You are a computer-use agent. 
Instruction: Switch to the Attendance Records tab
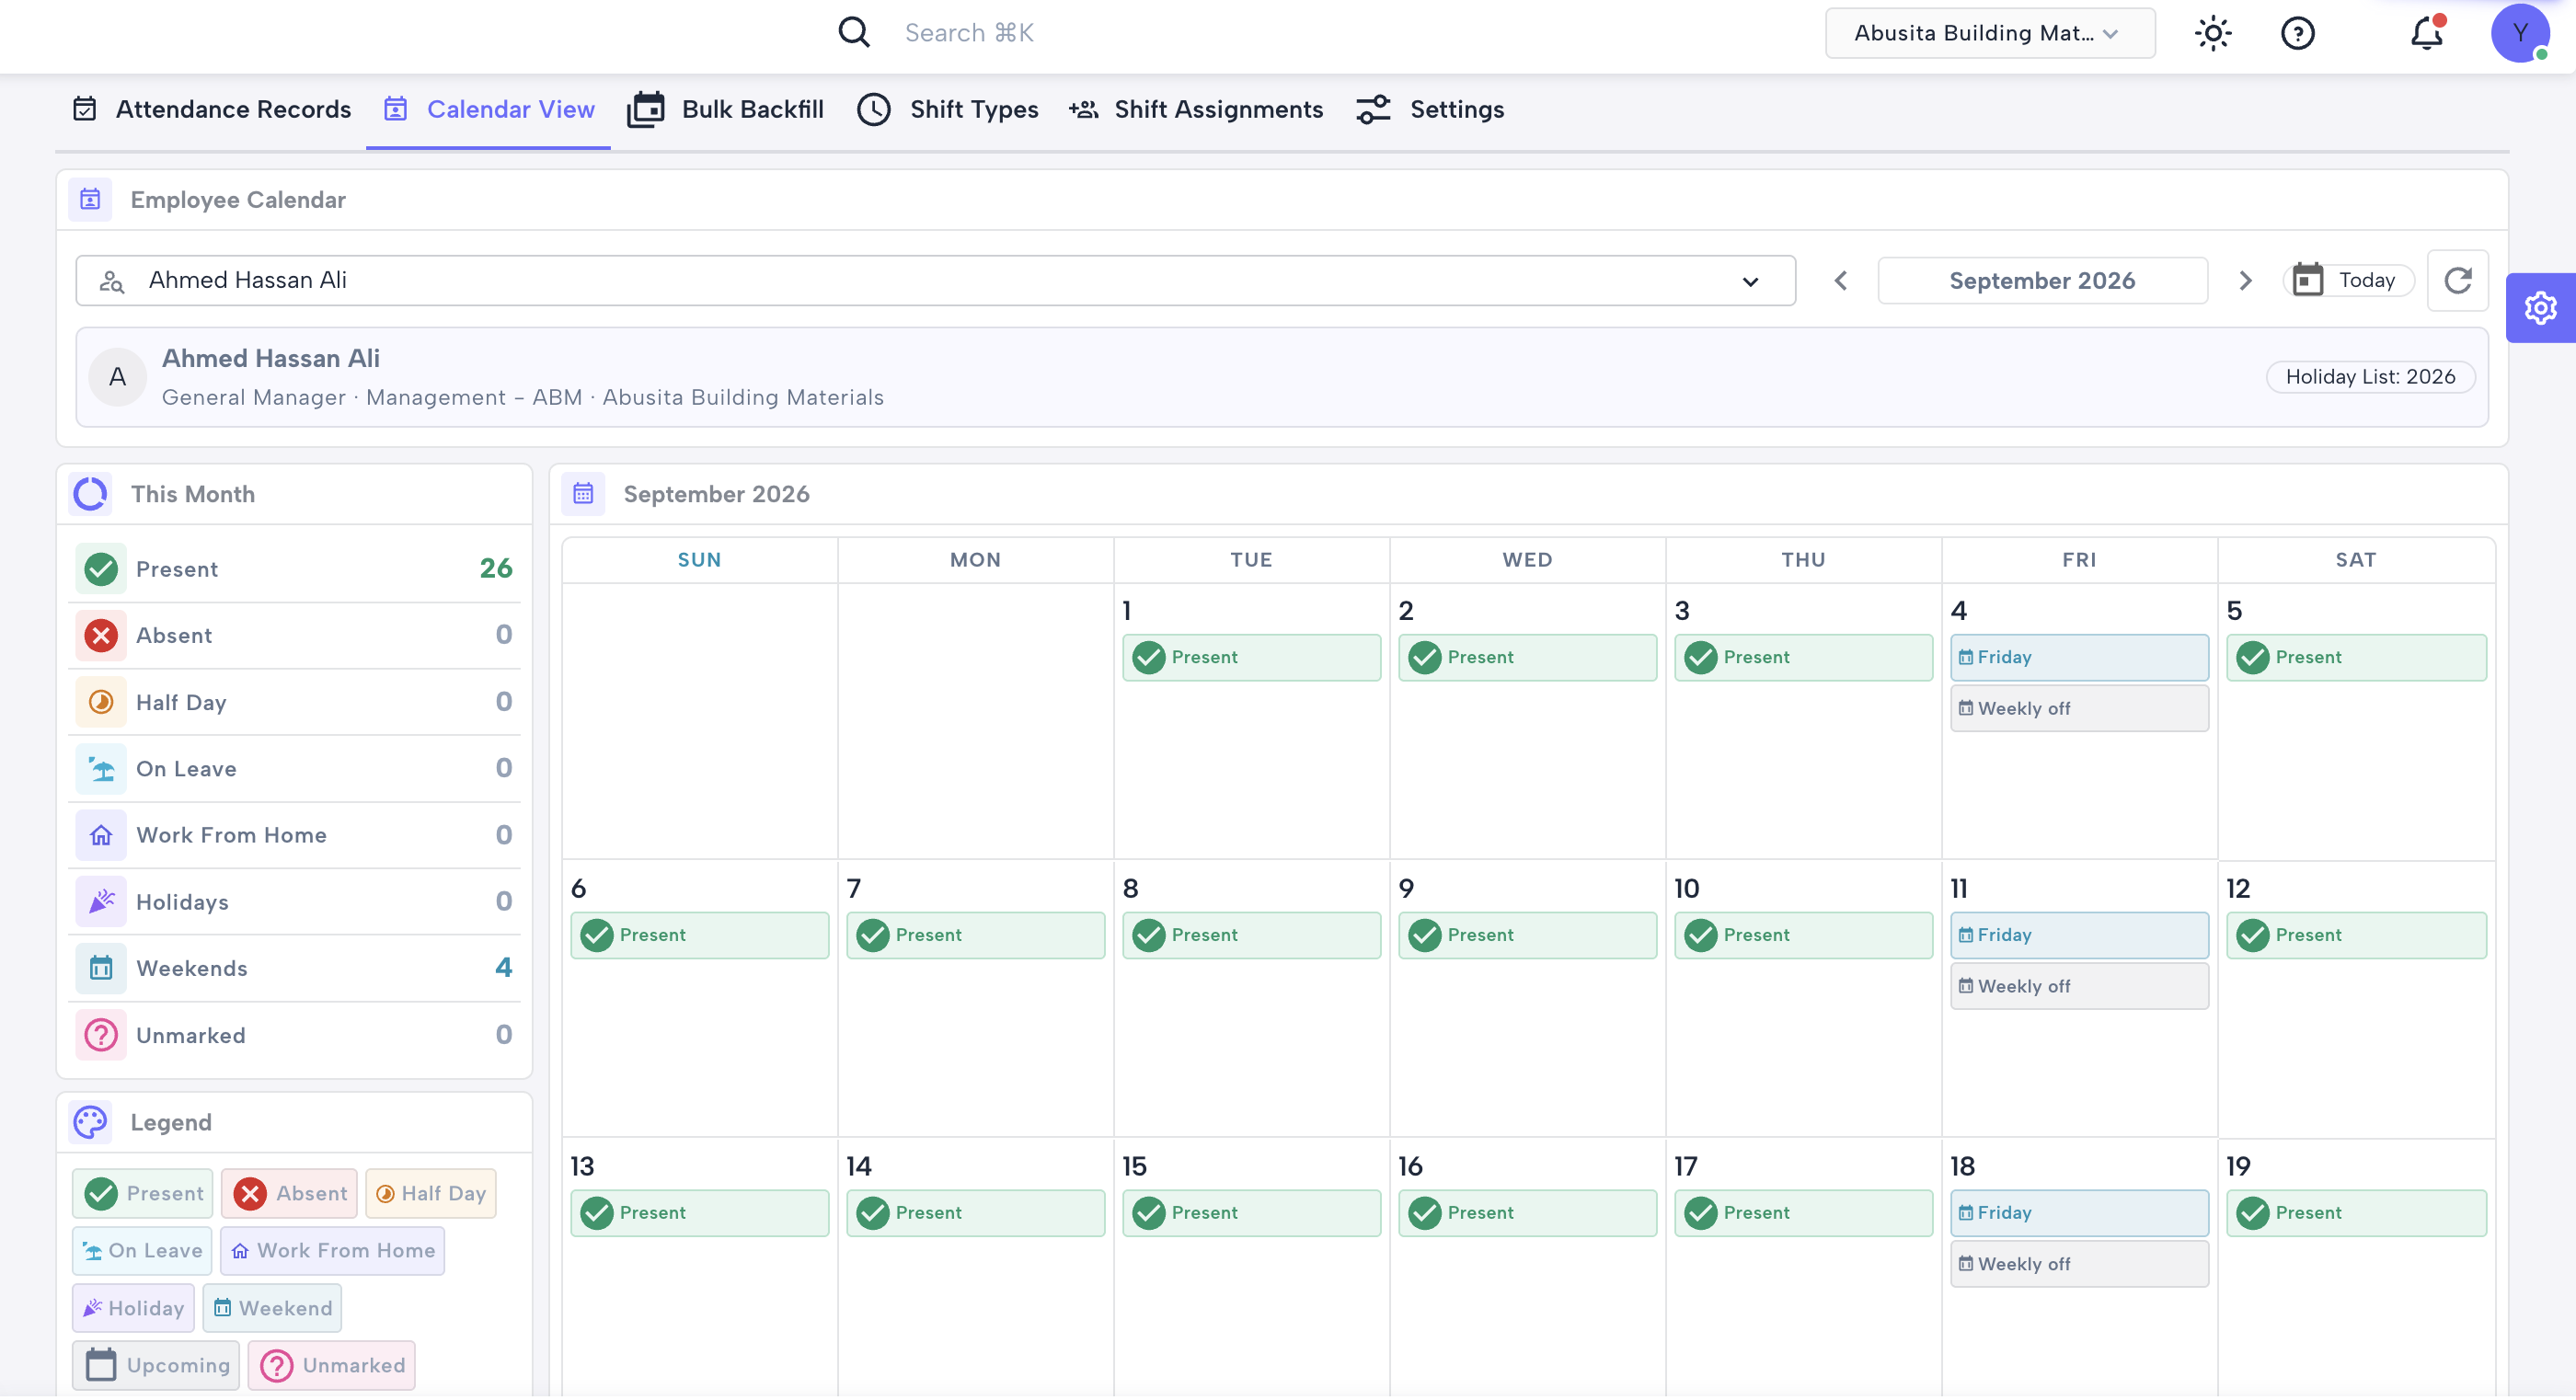click(x=212, y=109)
